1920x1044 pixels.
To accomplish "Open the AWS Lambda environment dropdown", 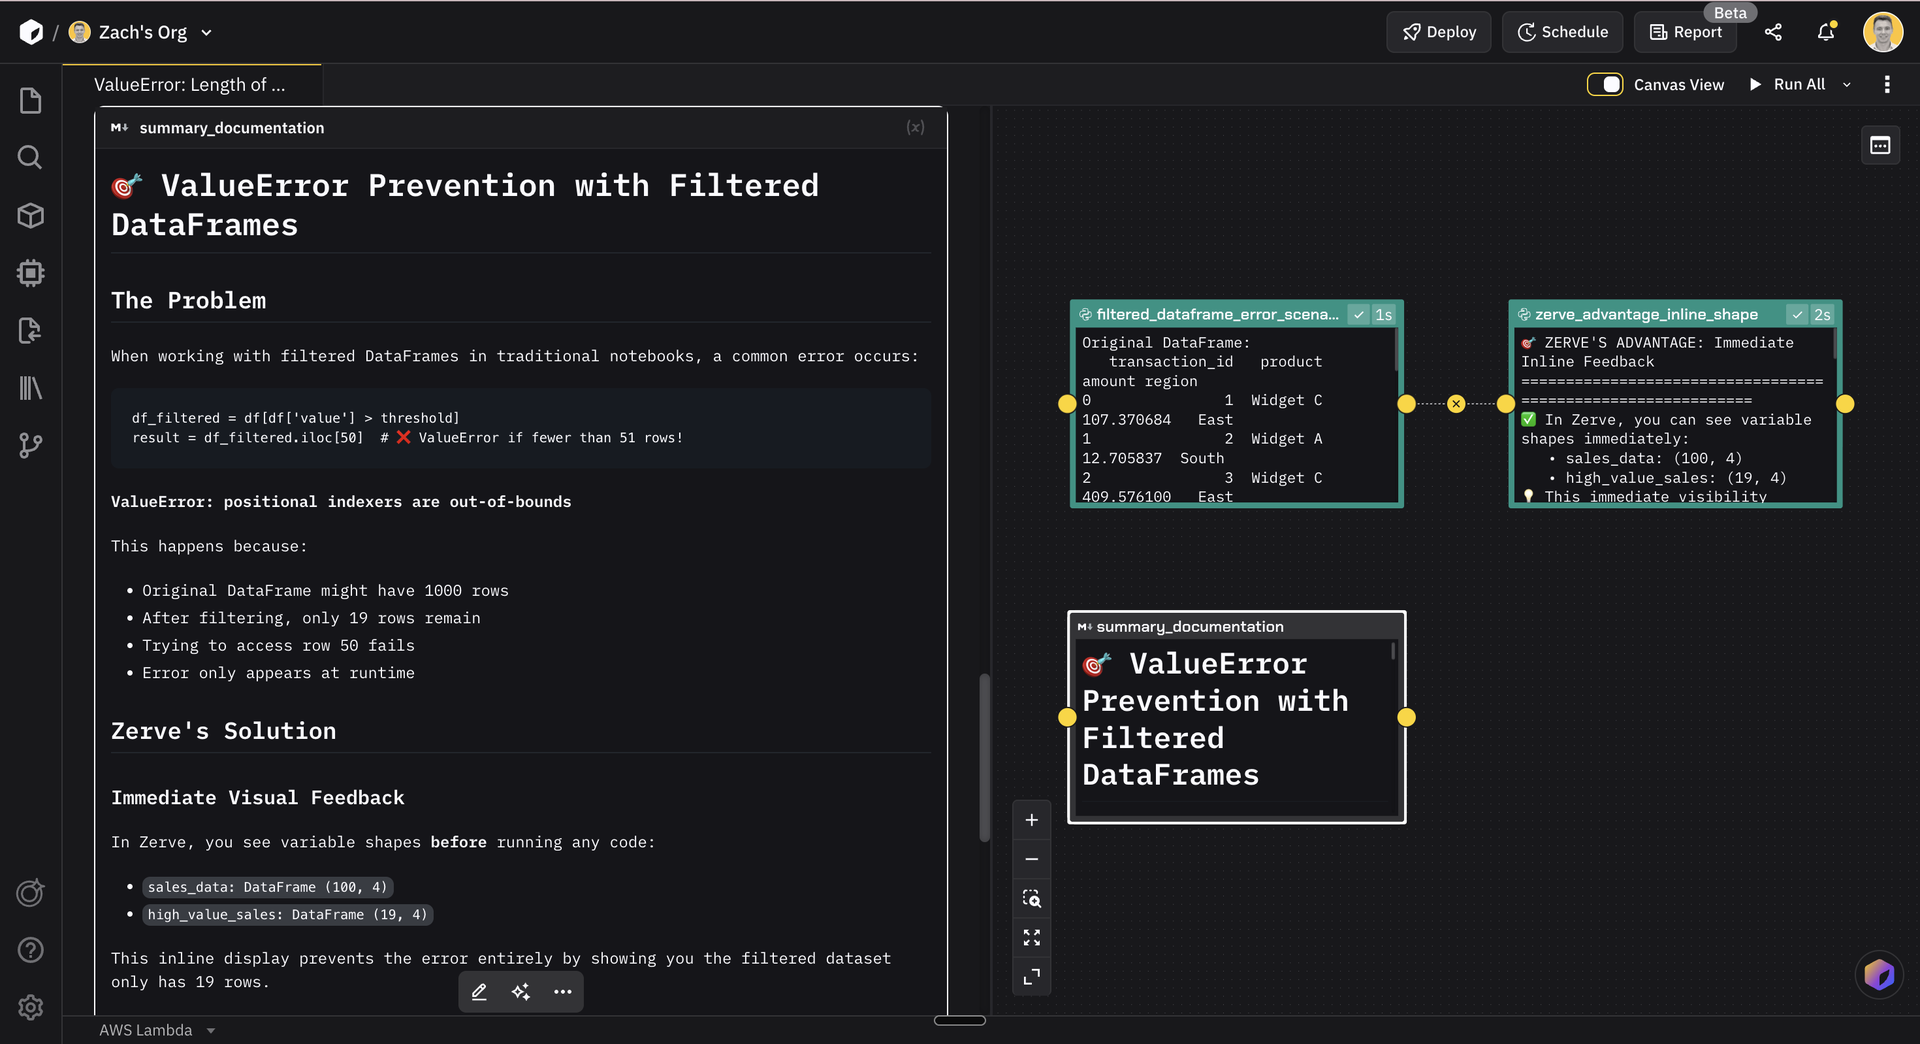I will (158, 1030).
